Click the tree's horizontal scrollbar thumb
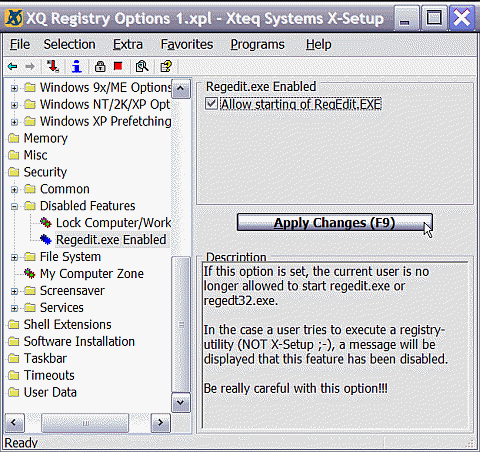 [85, 423]
